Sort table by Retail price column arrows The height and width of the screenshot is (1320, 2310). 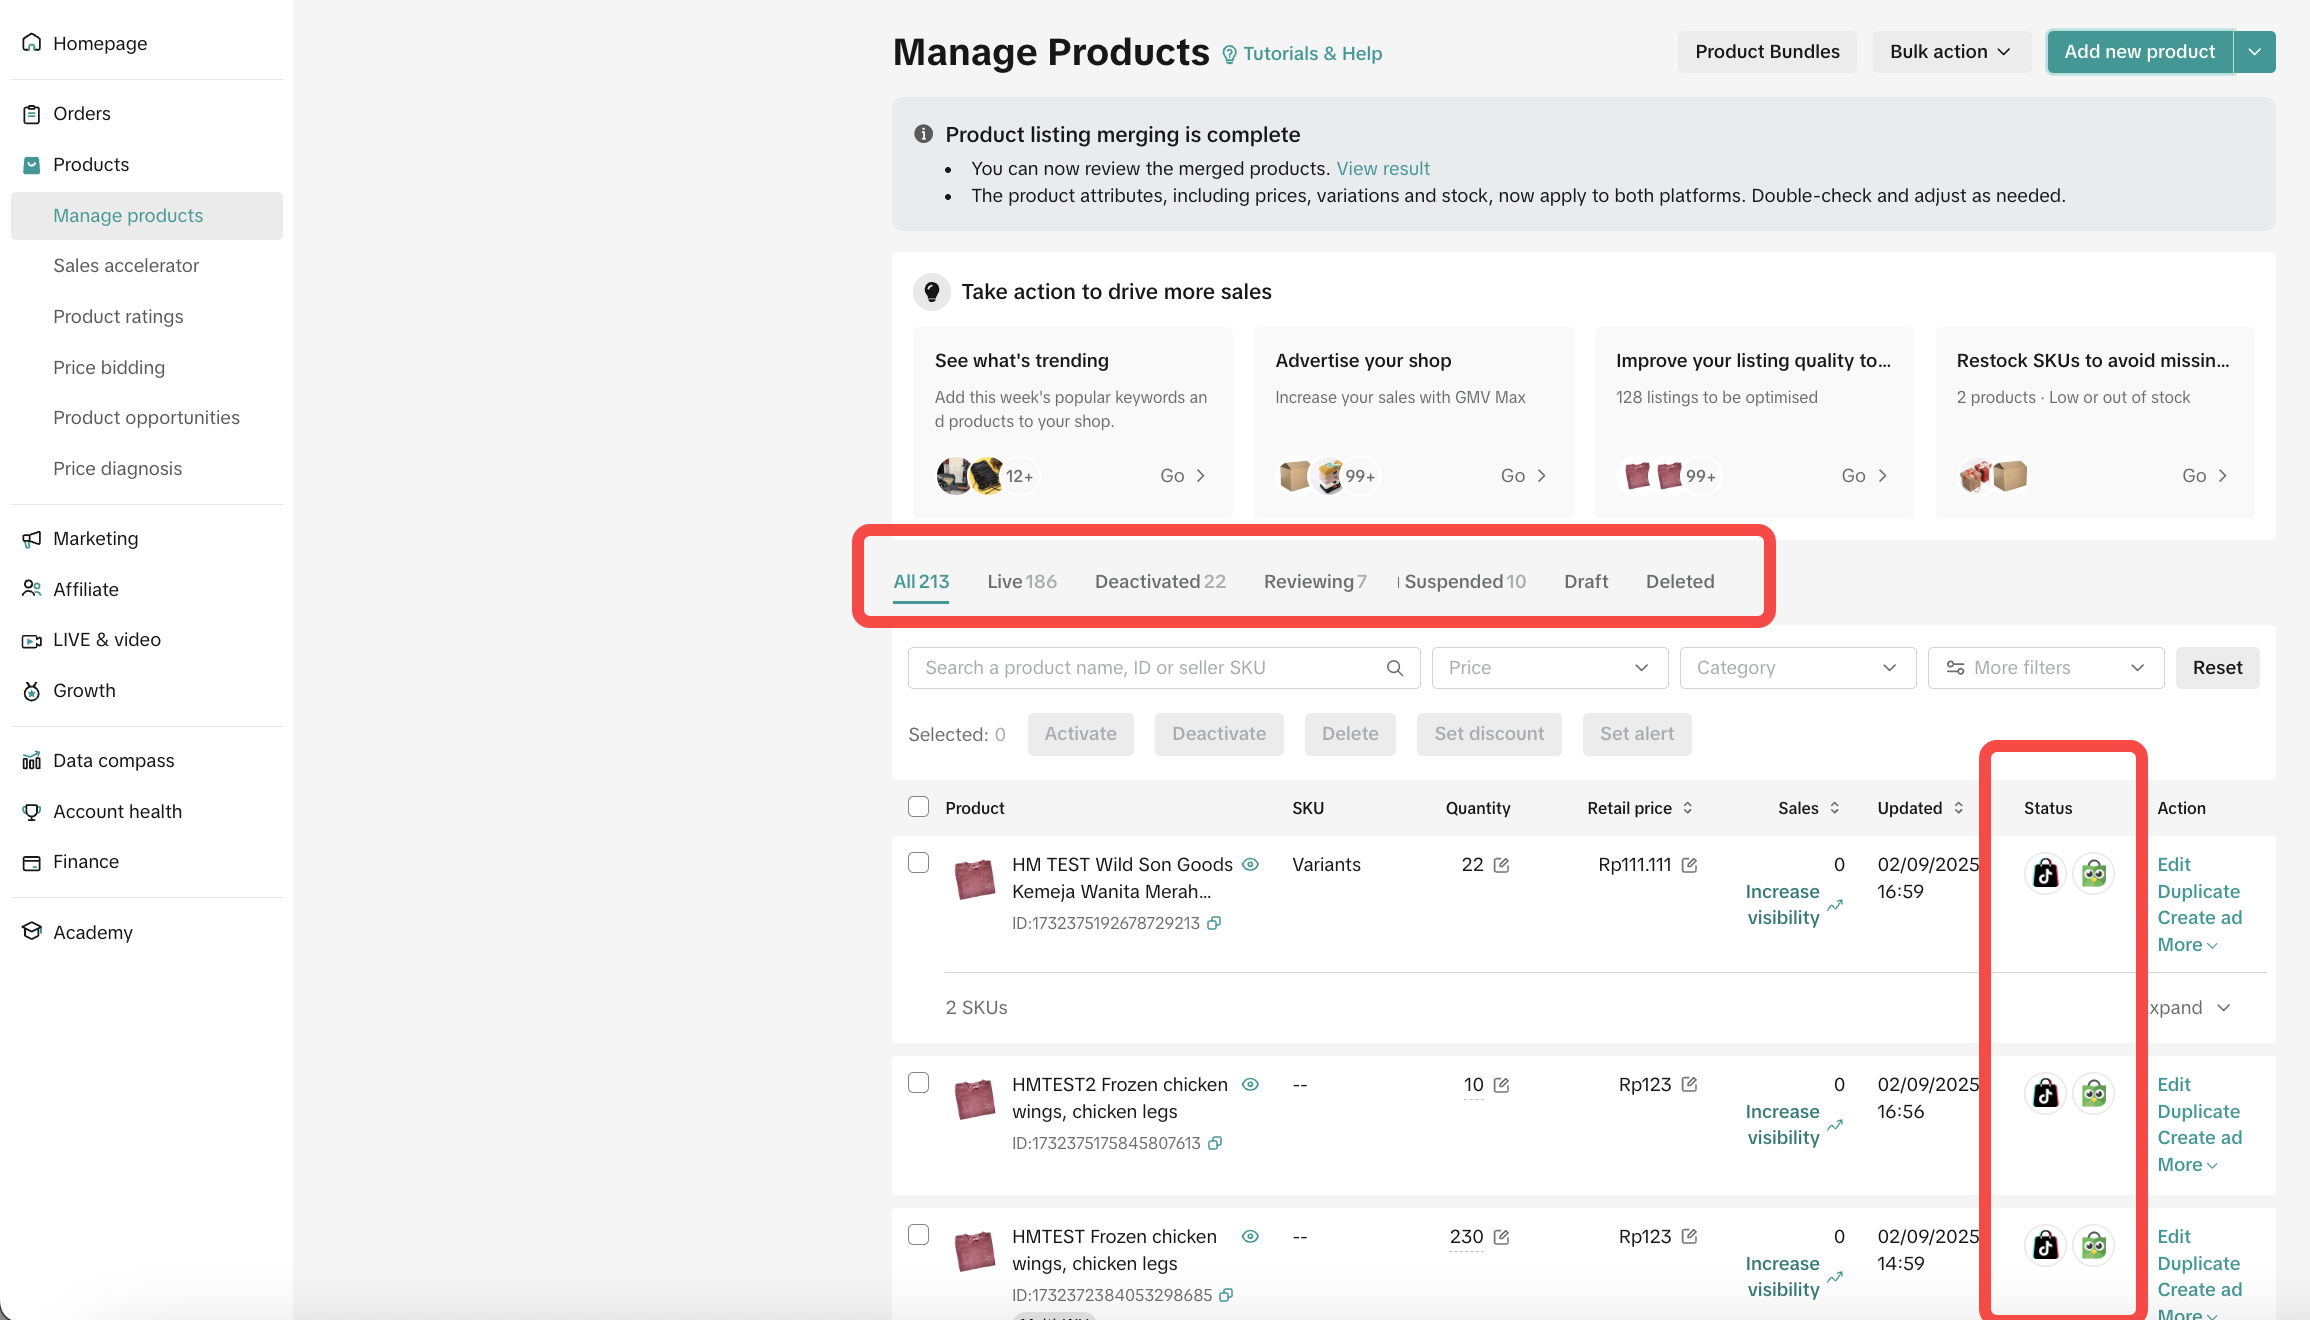[1688, 808]
